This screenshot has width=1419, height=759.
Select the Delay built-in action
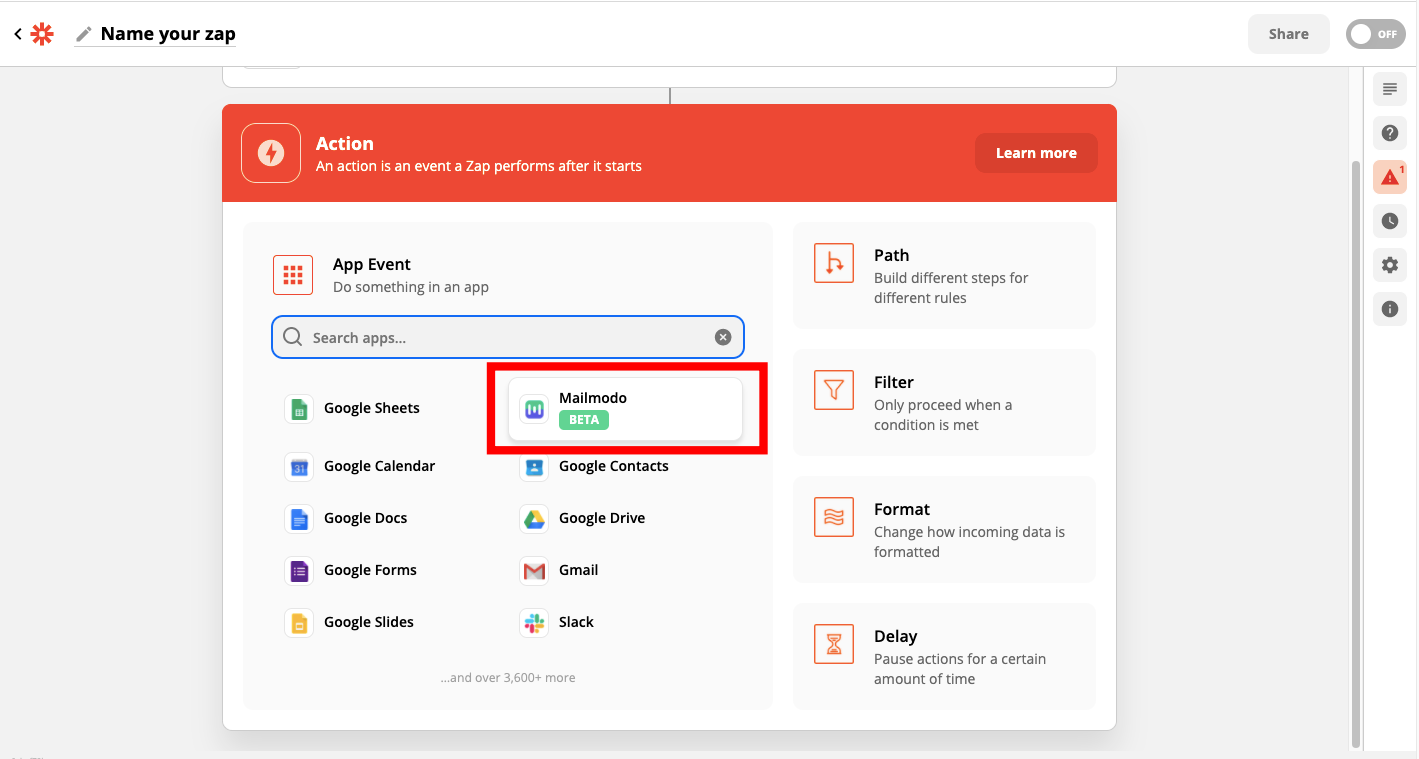(944, 657)
